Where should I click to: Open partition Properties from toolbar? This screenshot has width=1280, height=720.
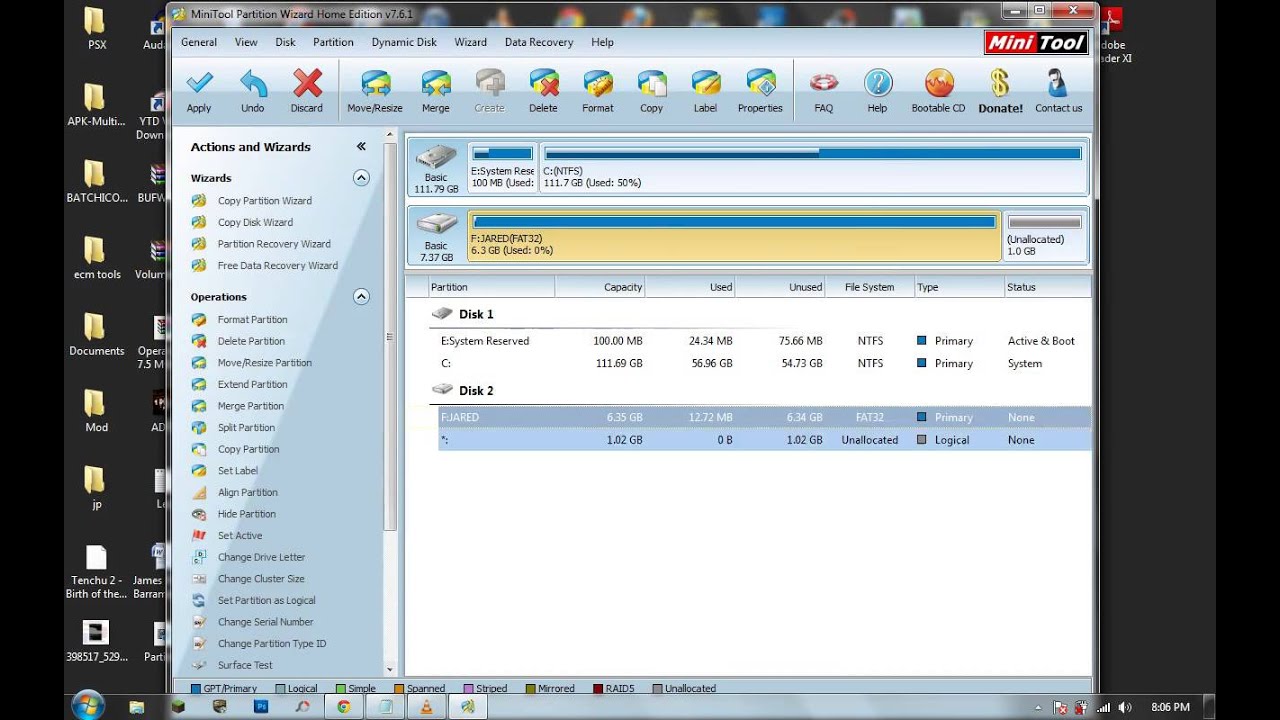point(760,91)
